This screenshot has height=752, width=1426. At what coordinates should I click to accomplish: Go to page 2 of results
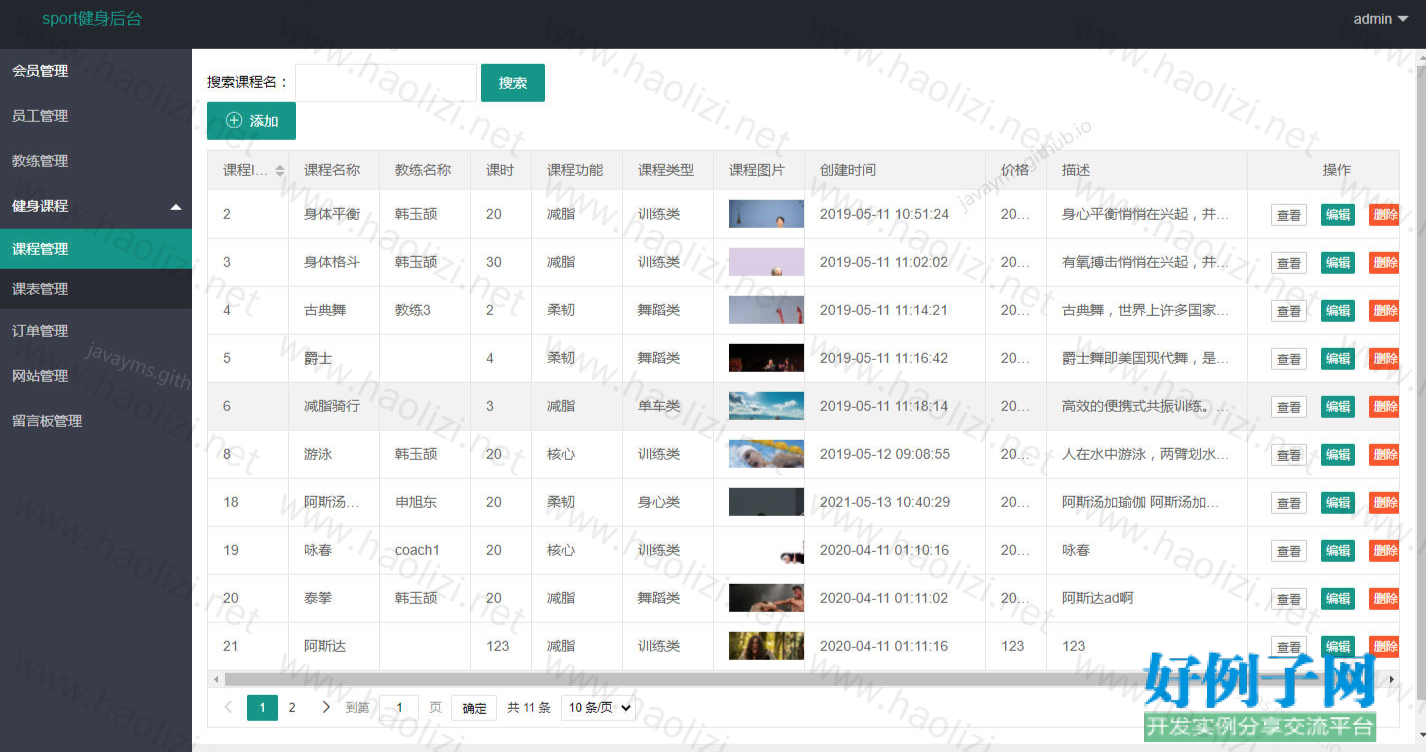[292, 707]
